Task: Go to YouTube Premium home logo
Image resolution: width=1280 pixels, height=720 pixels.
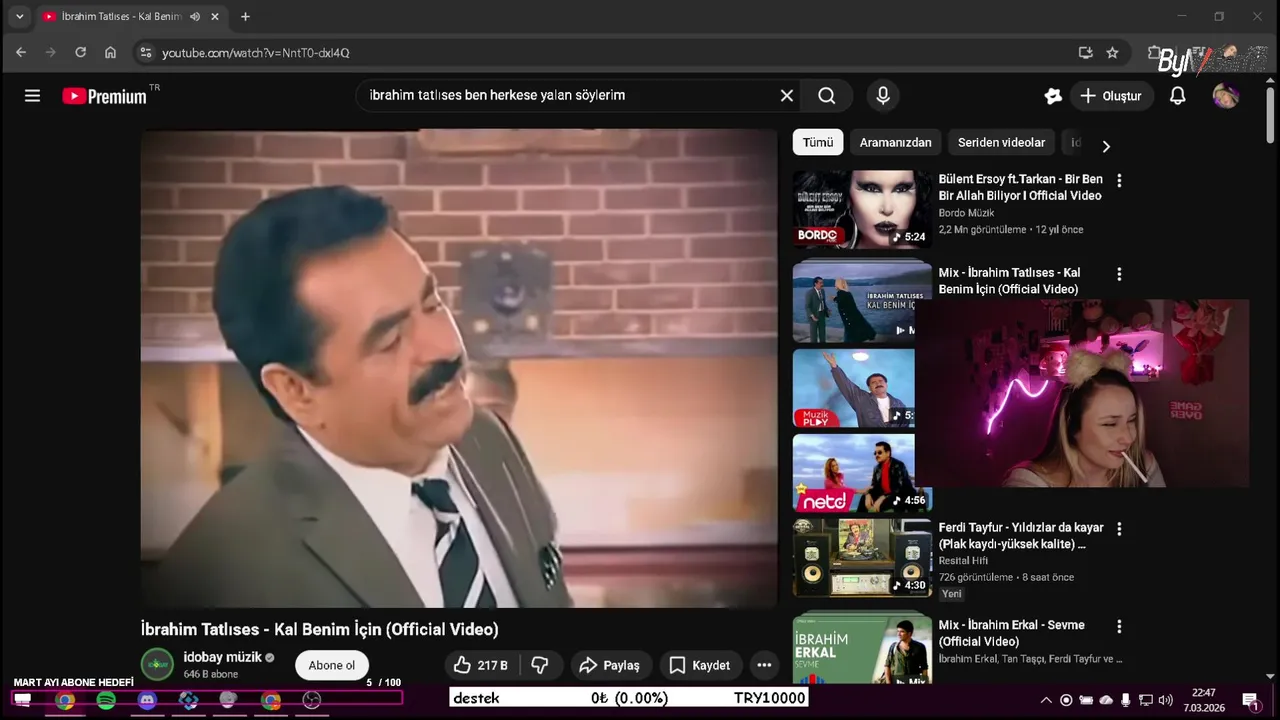Action: pyautogui.click(x=104, y=96)
